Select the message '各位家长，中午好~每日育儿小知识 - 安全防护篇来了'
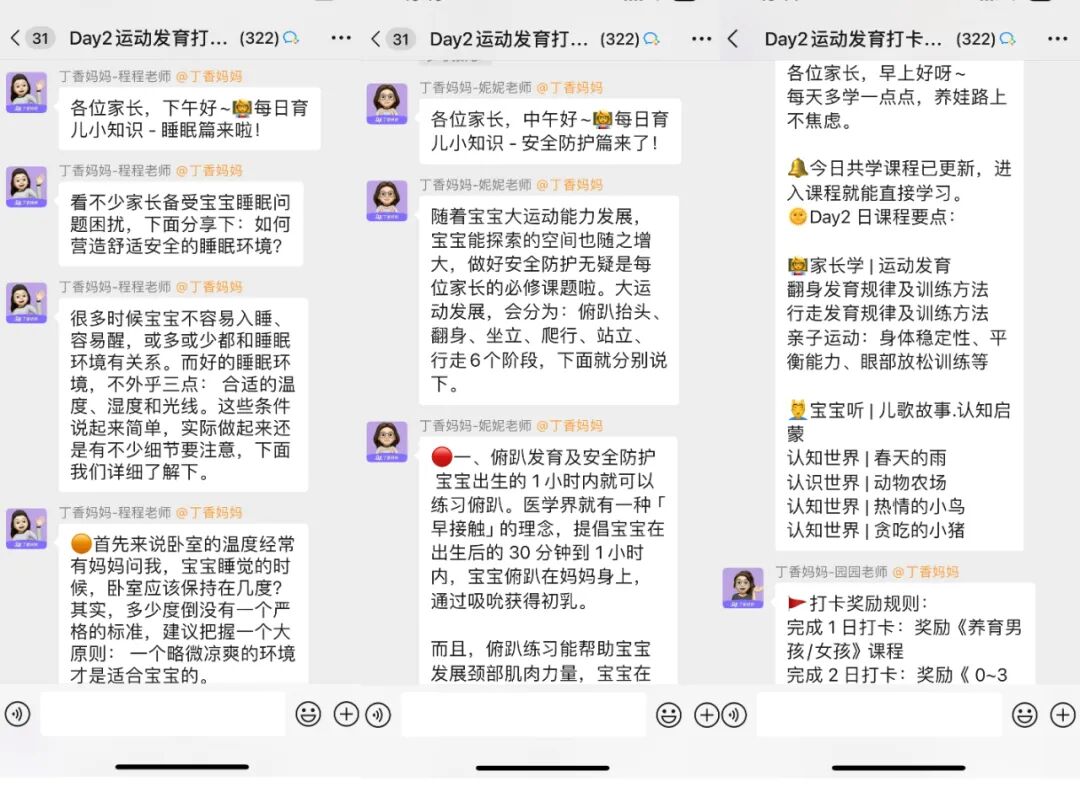1080x809 pixels. tap(550, 131)
